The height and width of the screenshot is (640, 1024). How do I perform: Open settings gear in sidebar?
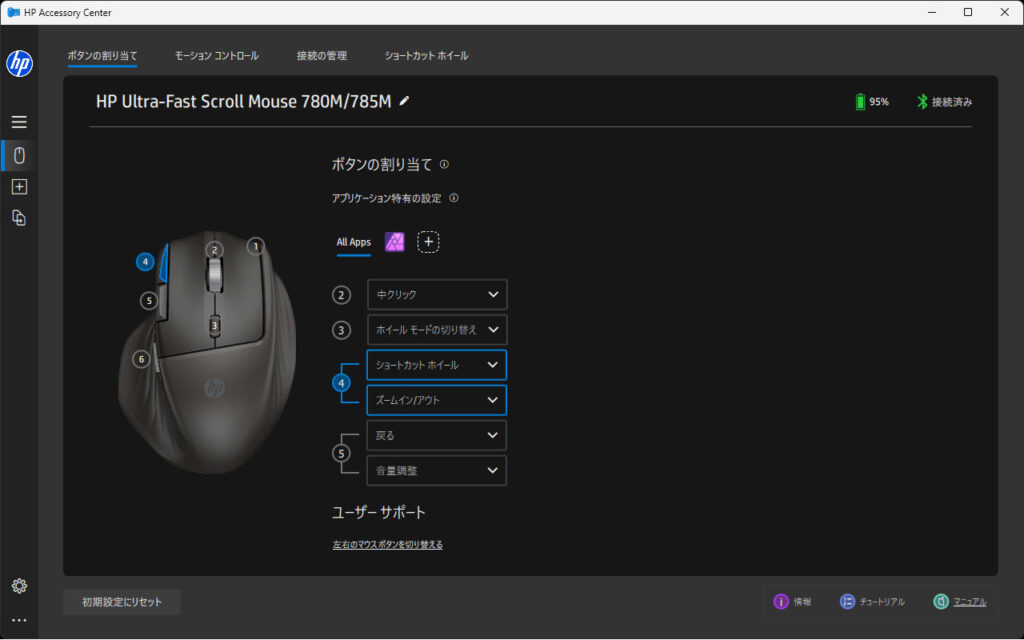point(19,586)
